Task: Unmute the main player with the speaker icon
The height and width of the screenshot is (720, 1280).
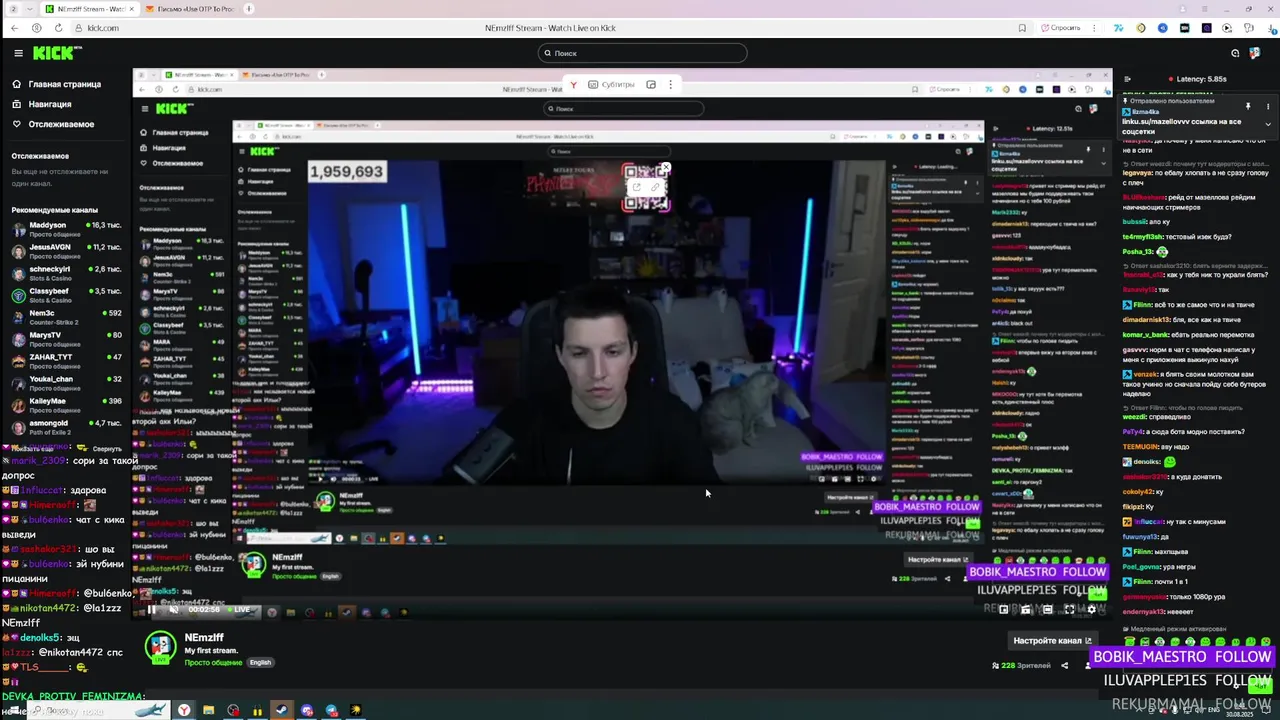Action: tap(174, 609)
